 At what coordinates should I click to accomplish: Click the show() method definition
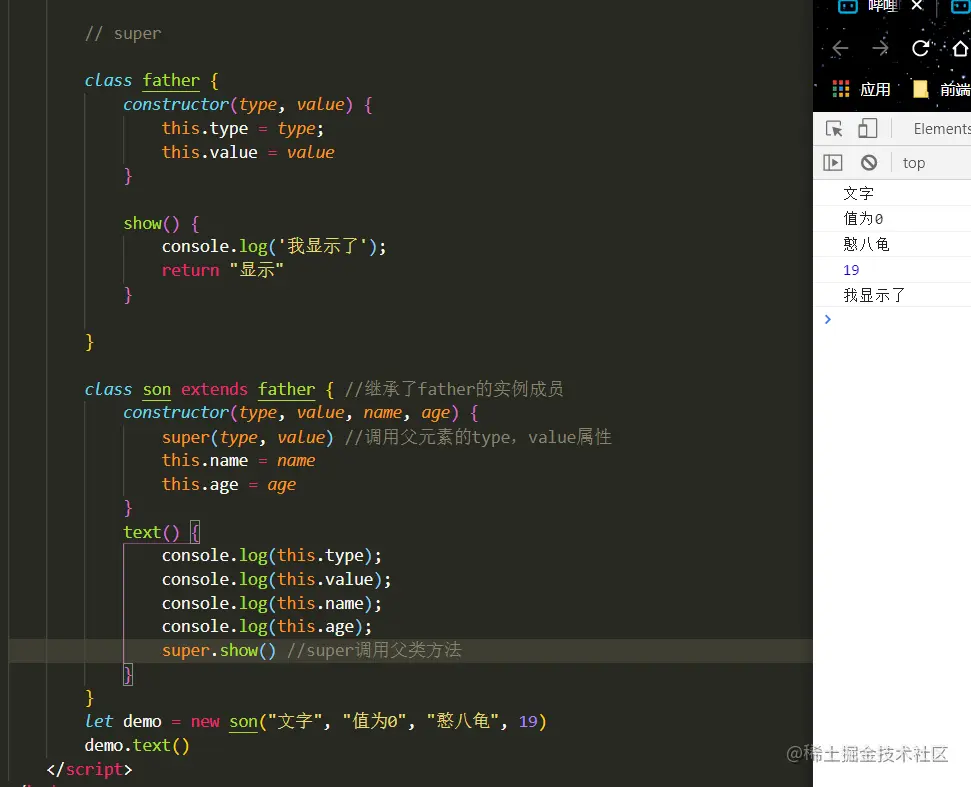click(x=161, y=223)
